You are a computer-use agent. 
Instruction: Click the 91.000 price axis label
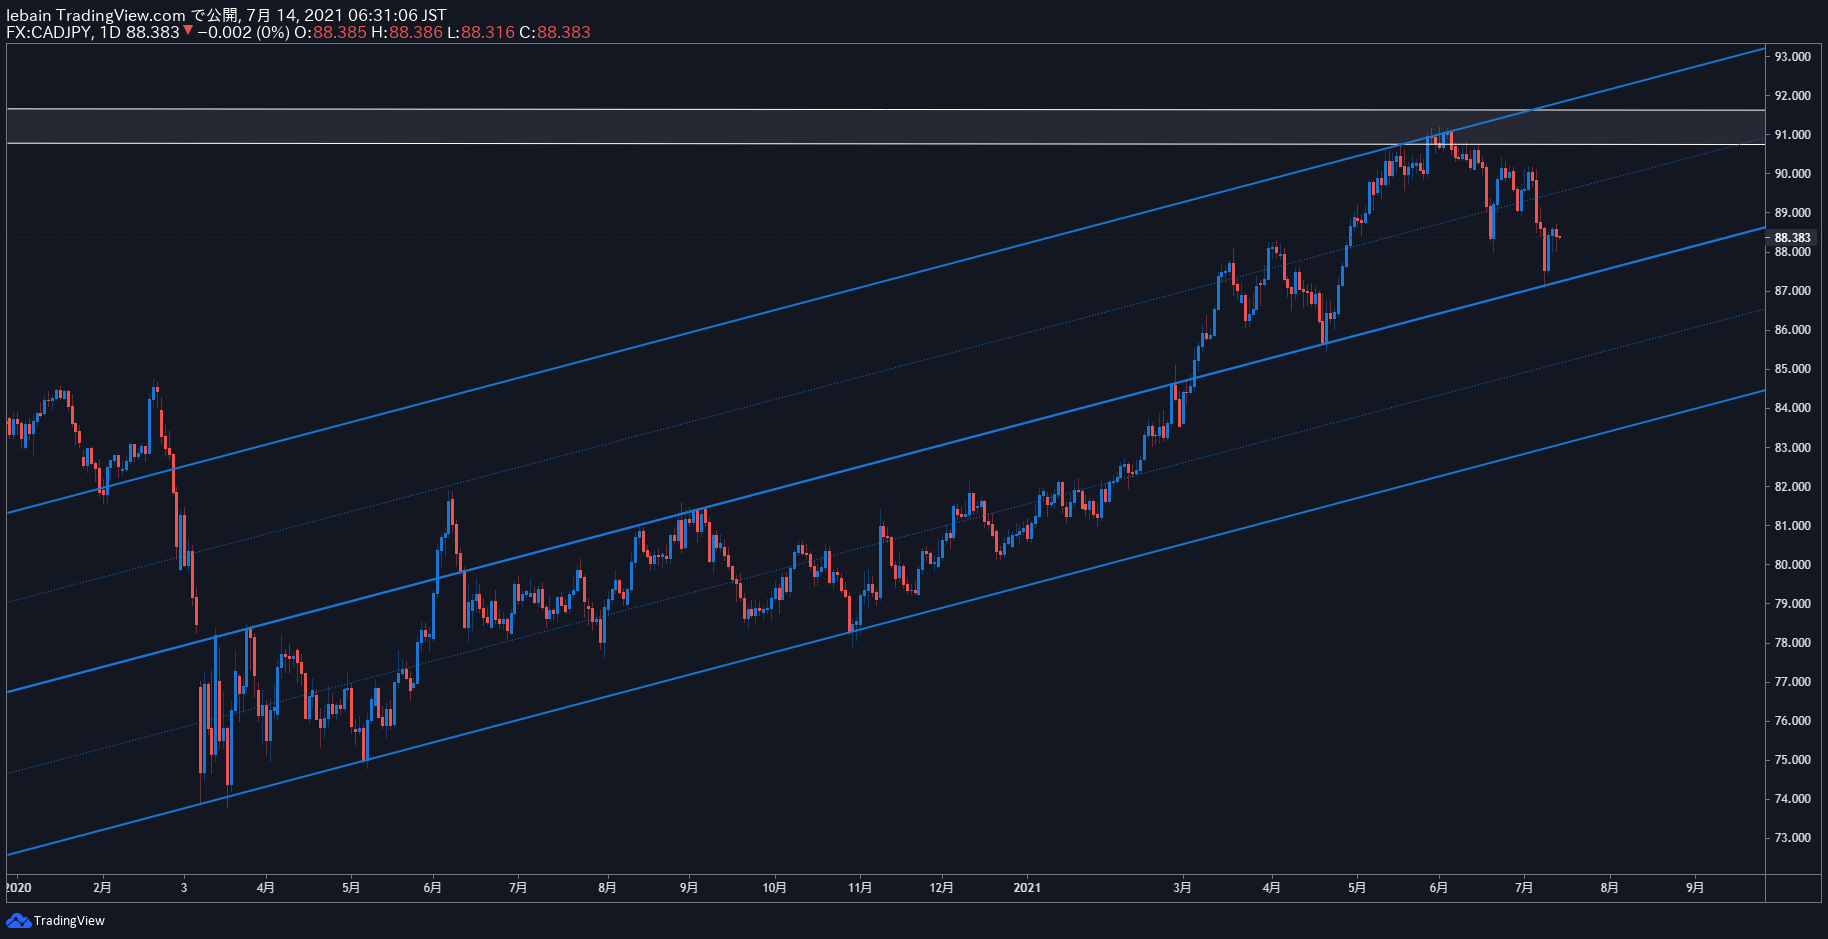(x=1792, y=135)
